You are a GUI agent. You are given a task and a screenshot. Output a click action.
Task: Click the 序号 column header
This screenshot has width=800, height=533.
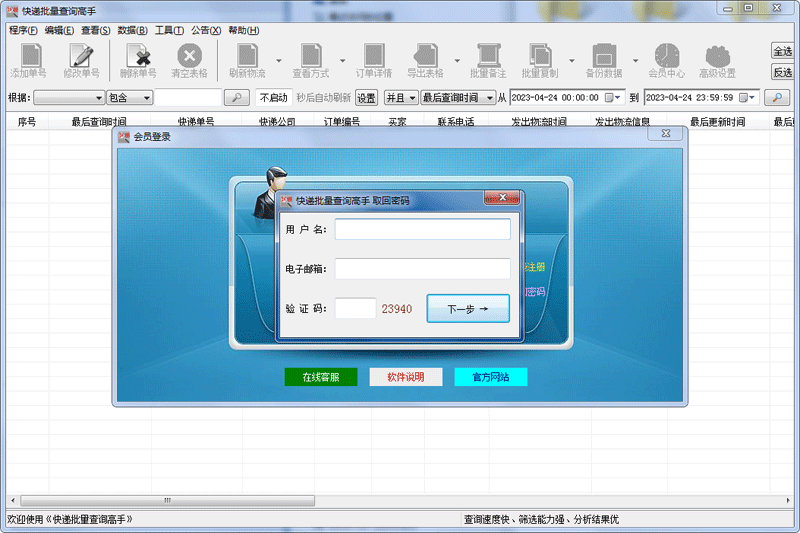tap(27, 122)
